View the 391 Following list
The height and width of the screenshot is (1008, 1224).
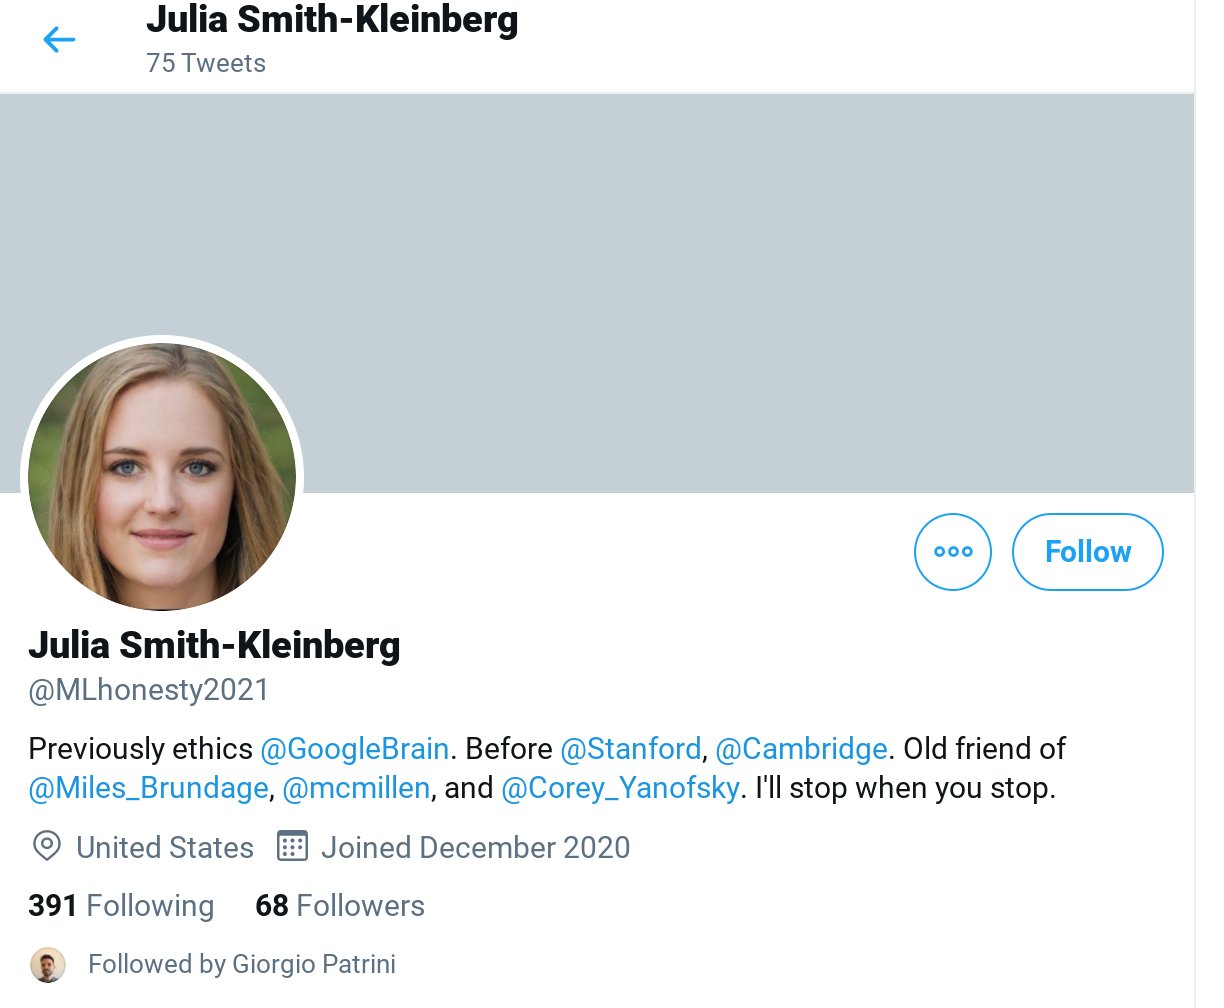click(x=121, y=906)
